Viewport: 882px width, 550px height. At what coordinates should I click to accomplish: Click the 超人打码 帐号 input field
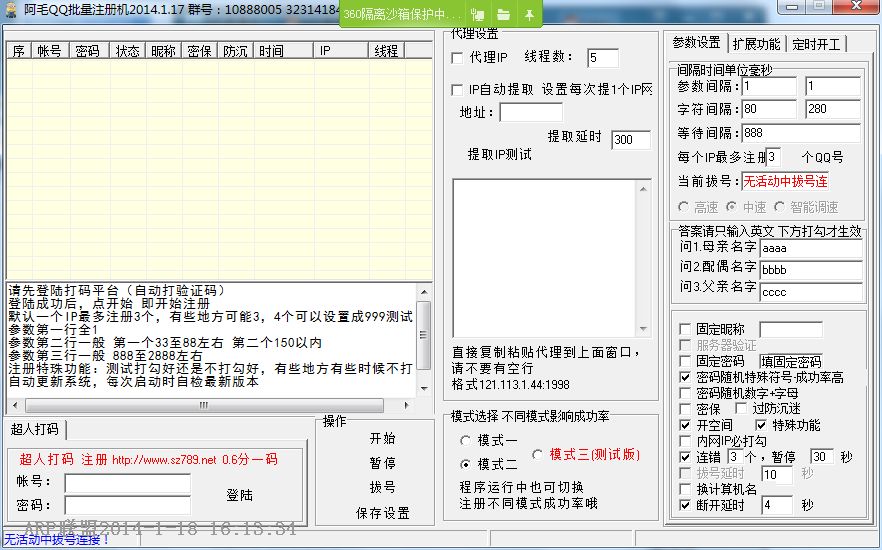(x=128, y=483)
